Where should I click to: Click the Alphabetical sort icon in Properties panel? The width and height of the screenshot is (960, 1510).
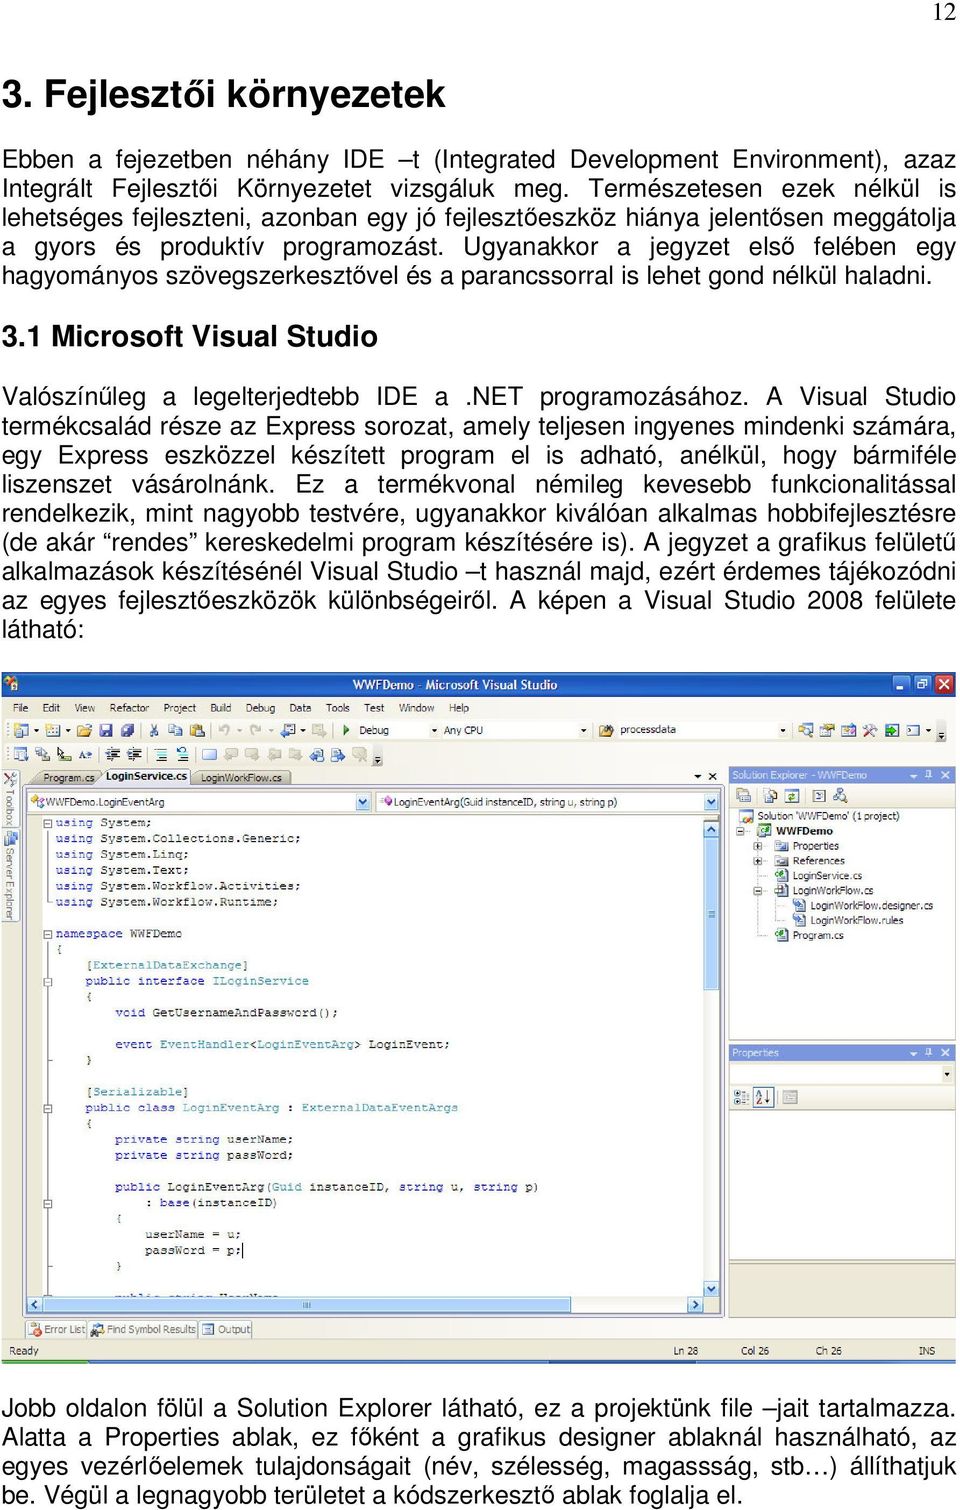point(763,1097)
